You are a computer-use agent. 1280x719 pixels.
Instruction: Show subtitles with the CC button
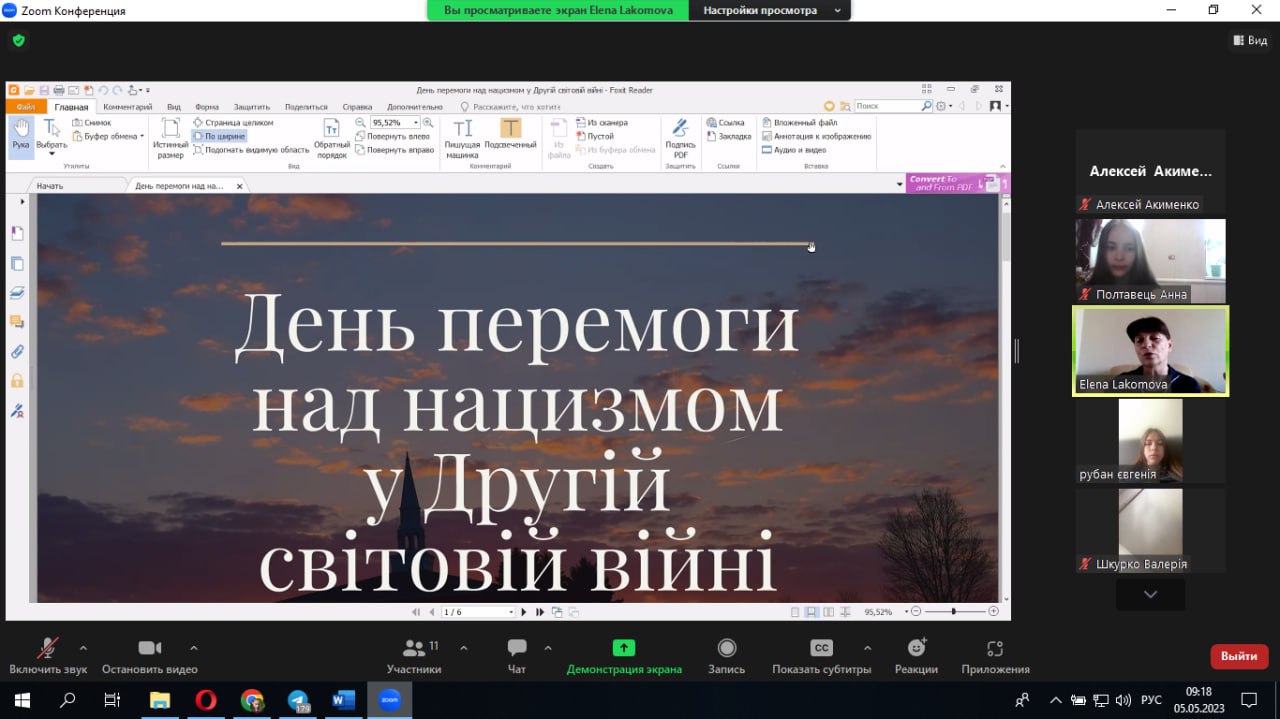(821, 655)
